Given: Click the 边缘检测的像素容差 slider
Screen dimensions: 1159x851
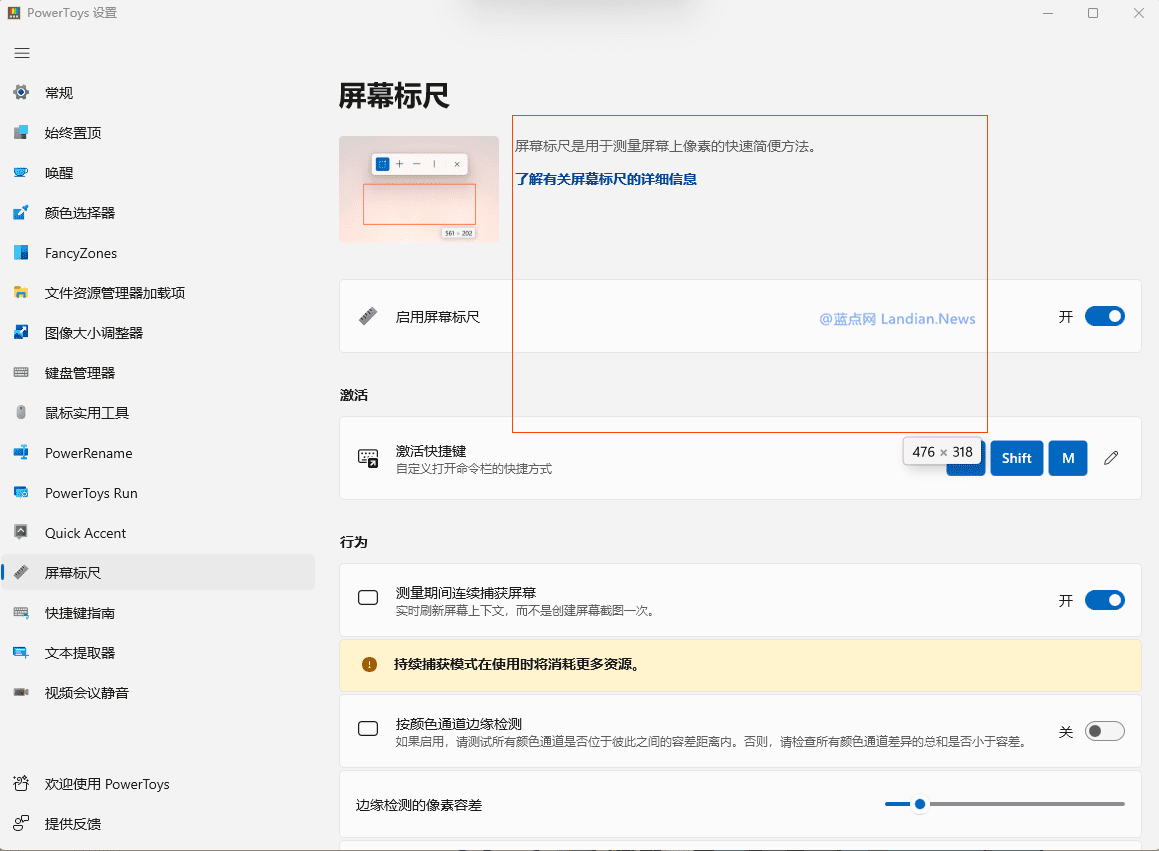Looking at the screenshot, I should pyautogui.click(x=1004, y=804).
